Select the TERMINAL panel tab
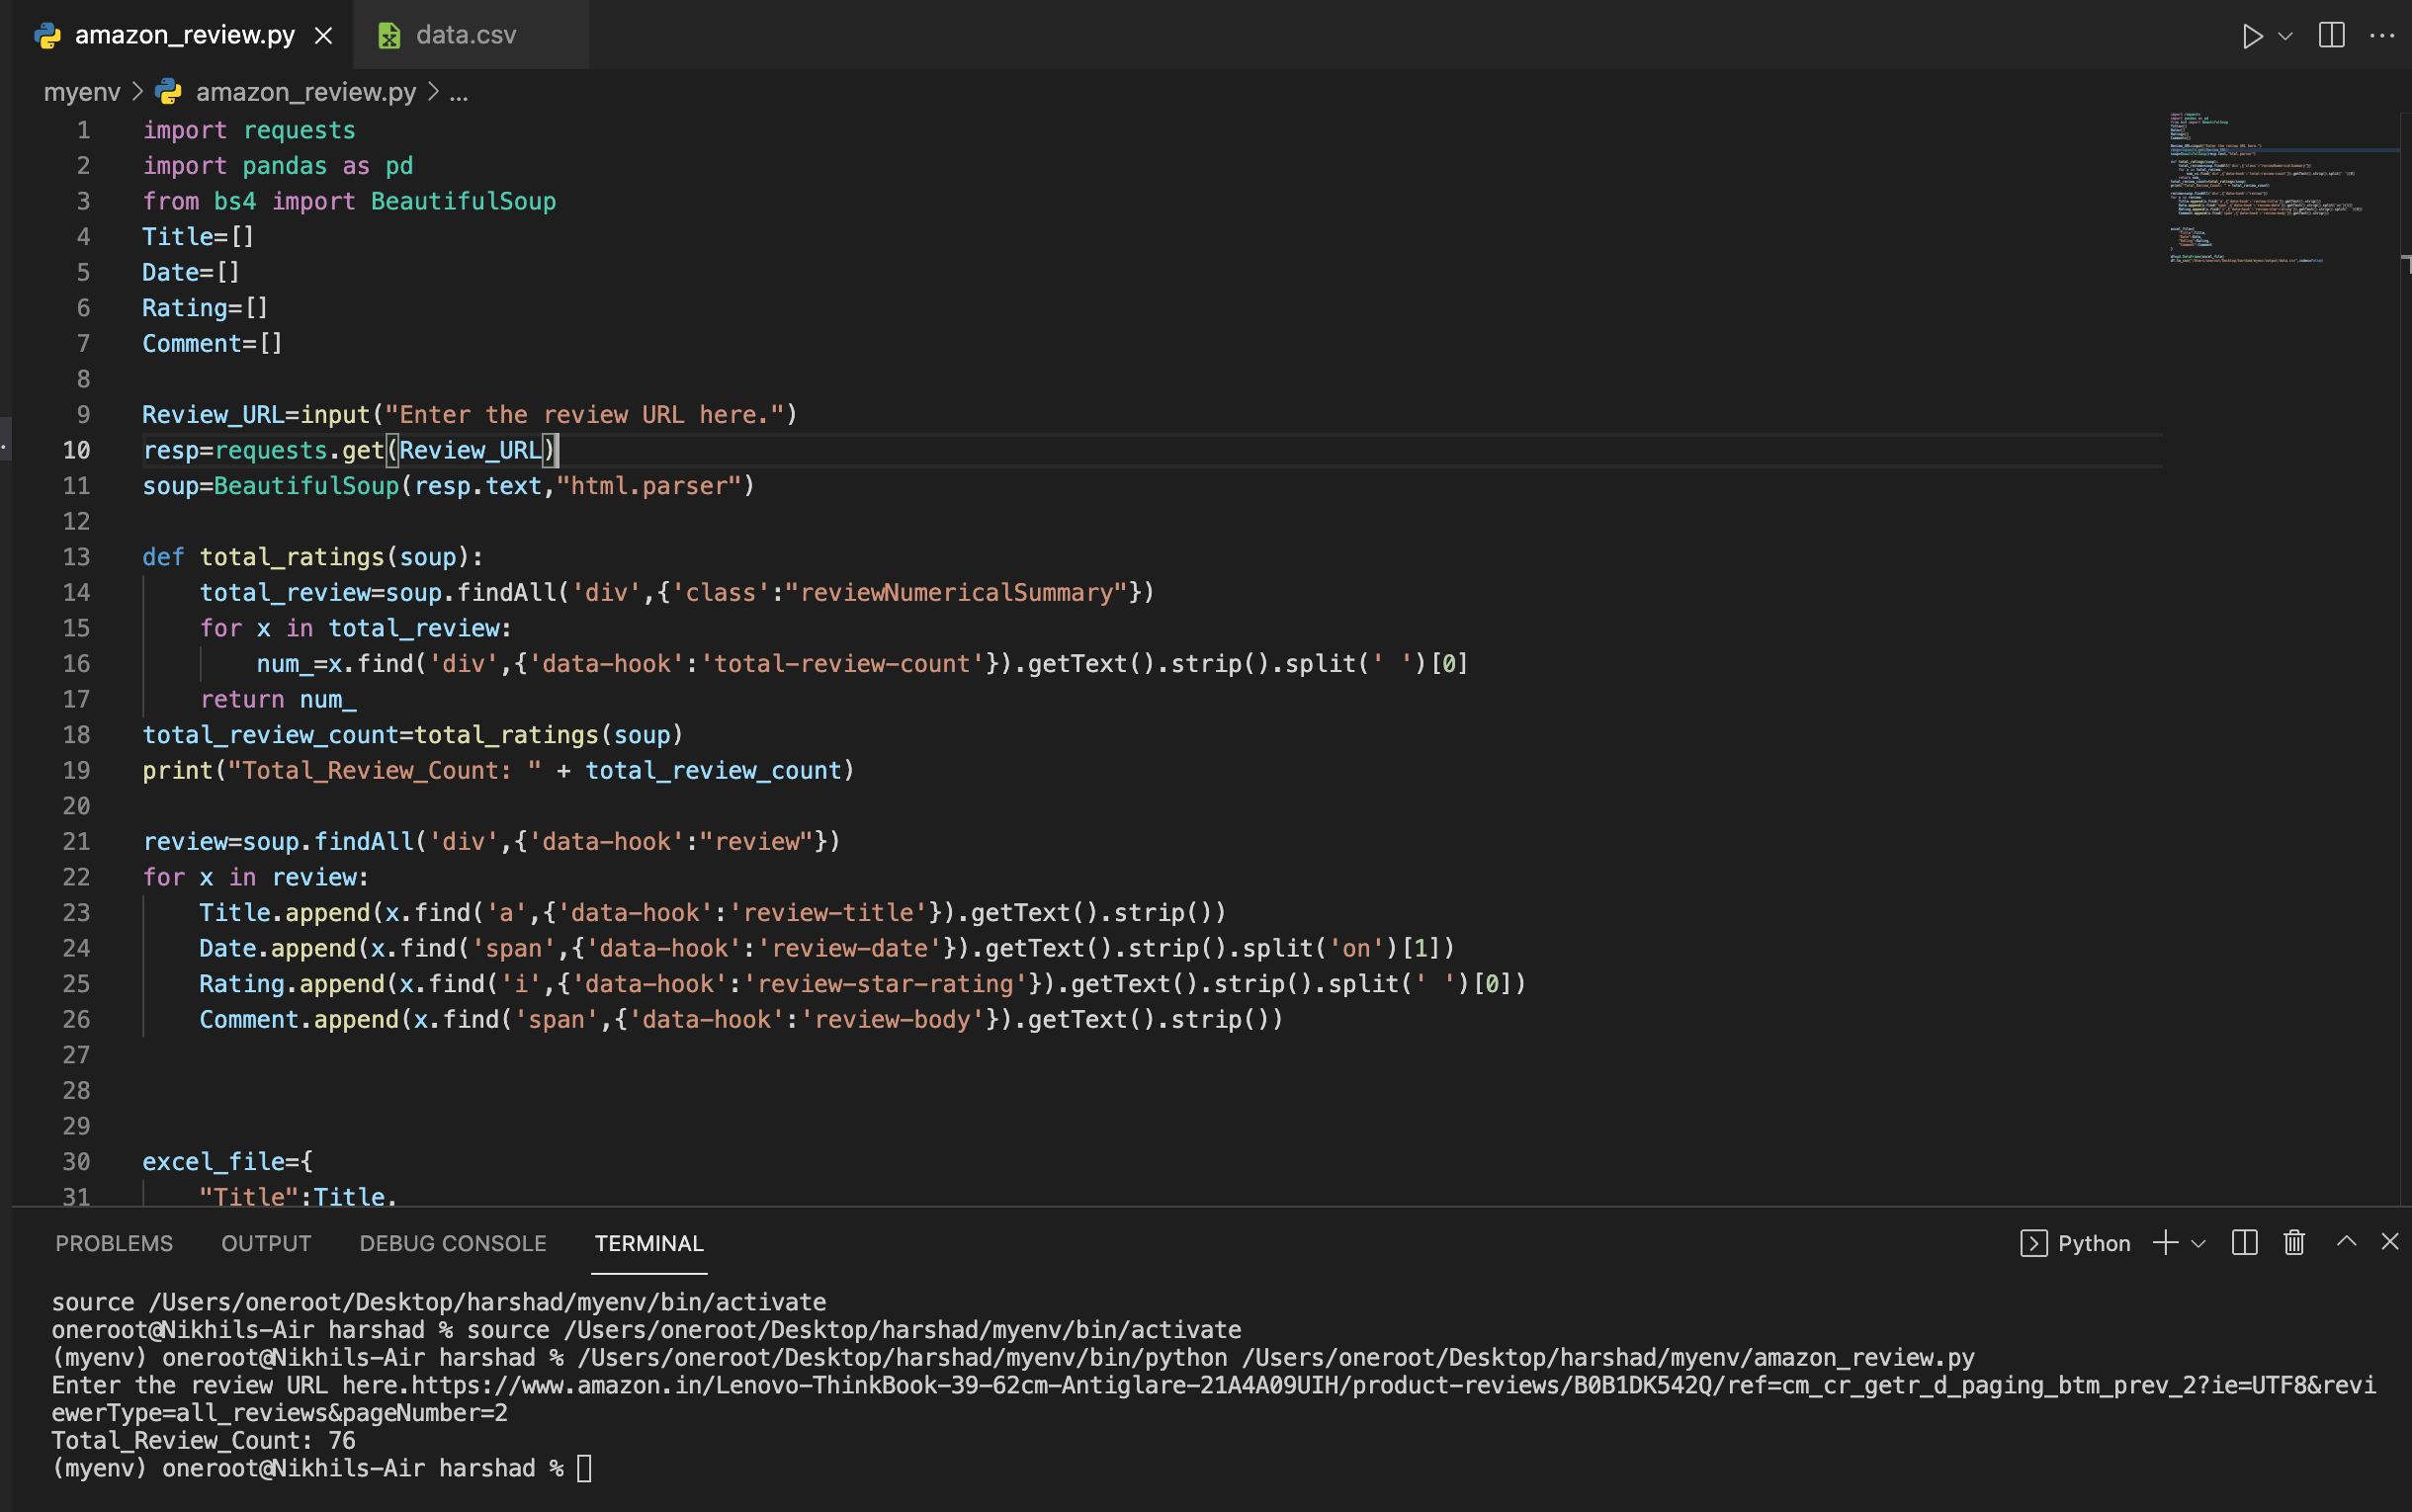Image resolution: width=2412 pixels, height=1512 pixels. pyautogui.click(x=649, y=1243)
